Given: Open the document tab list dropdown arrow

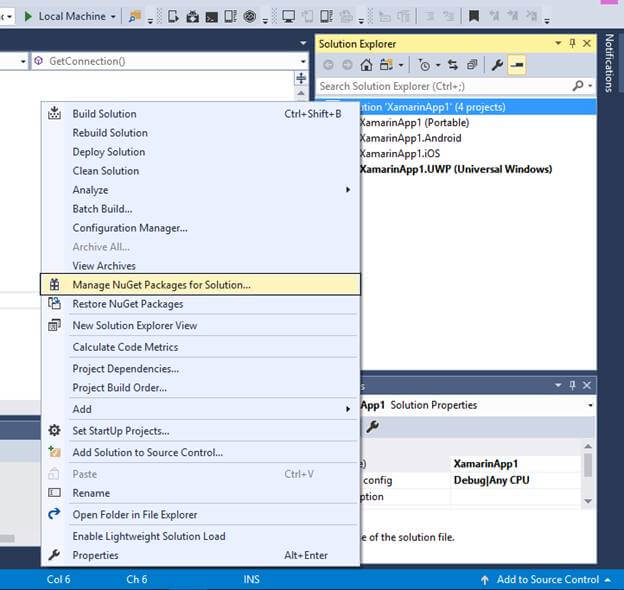Looking at the screenshot, I should click(303, 43).
